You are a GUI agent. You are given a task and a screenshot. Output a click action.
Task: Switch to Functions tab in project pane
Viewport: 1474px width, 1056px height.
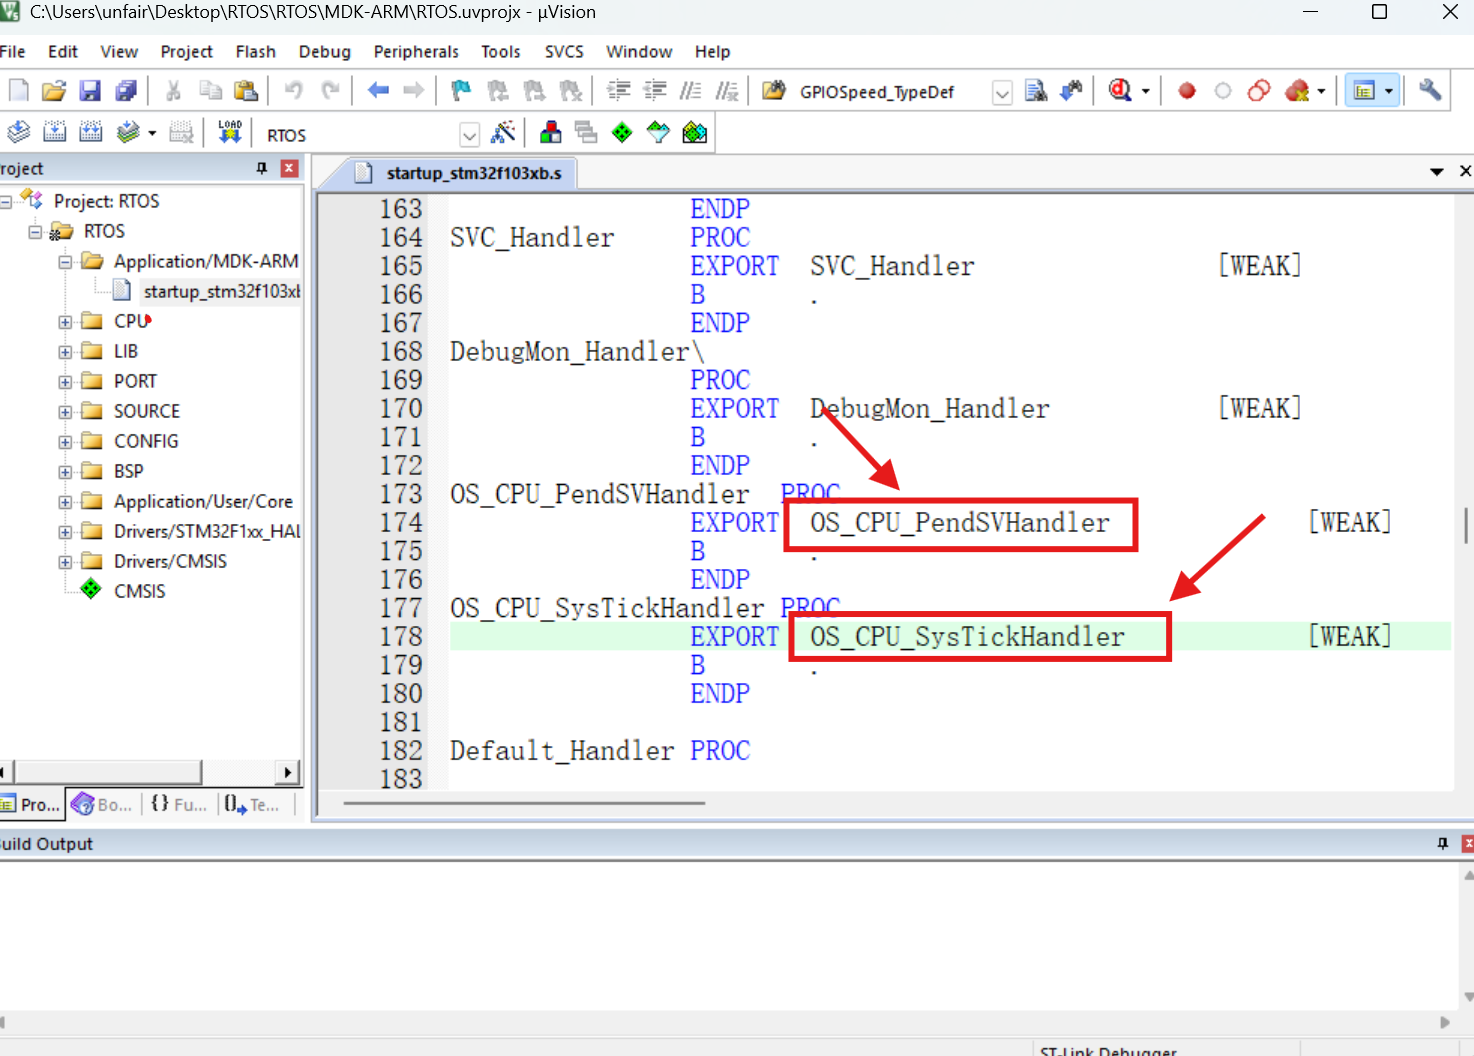click(x=178, y=804)
